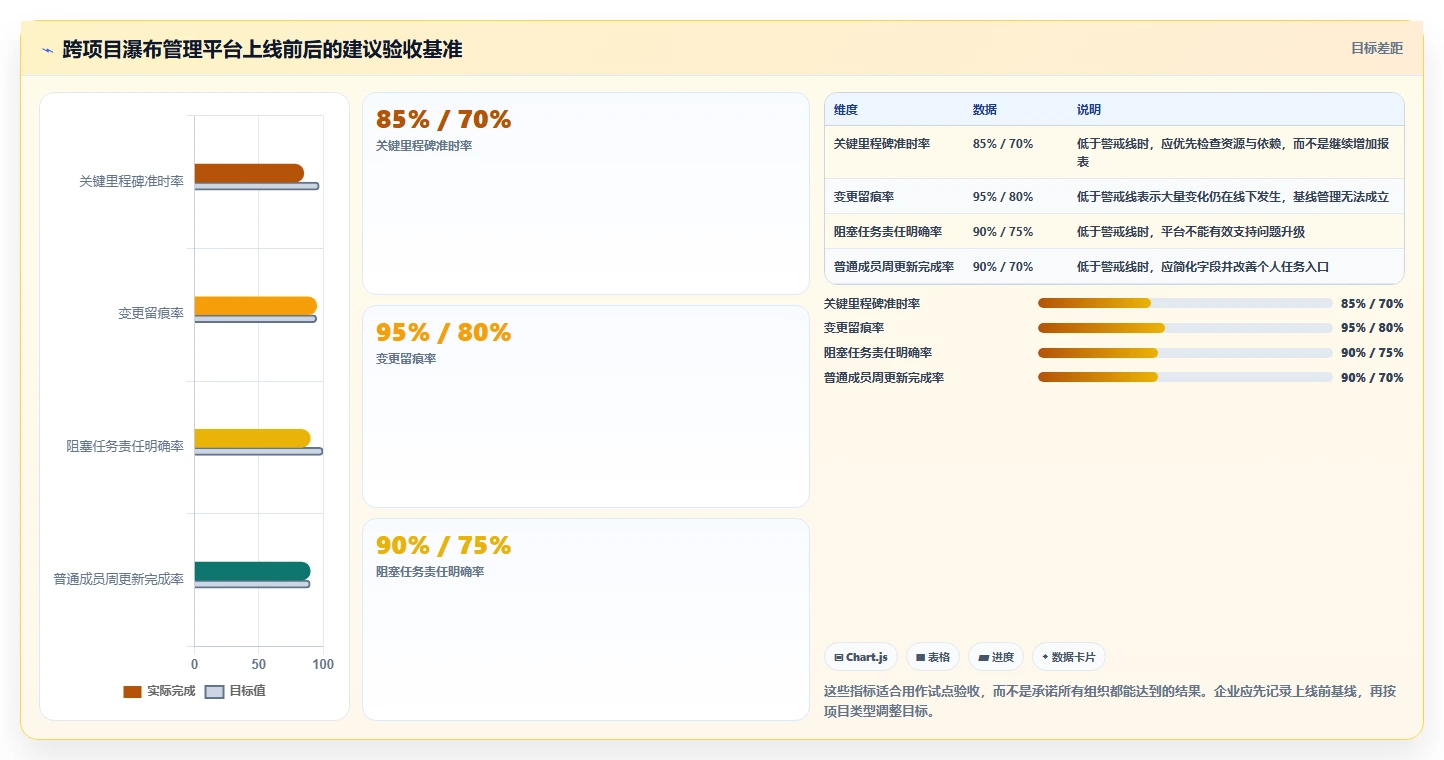The width and height of the screenshot is (1444, 760).
Task: Click the x-axis tick value 50
Action: 258,664
